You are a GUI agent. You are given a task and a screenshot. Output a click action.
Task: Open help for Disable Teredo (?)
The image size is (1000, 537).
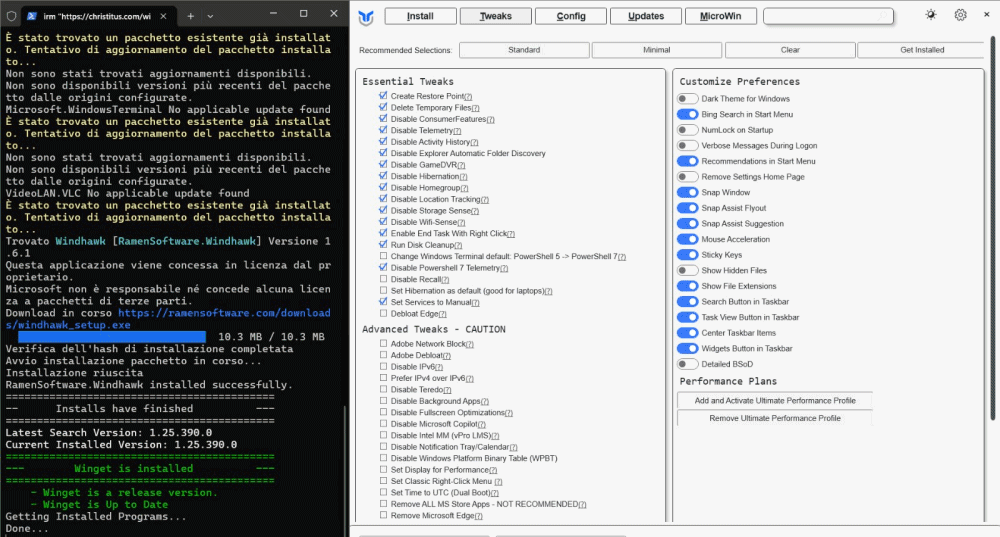pyautogui.click(x=447, y=390)
